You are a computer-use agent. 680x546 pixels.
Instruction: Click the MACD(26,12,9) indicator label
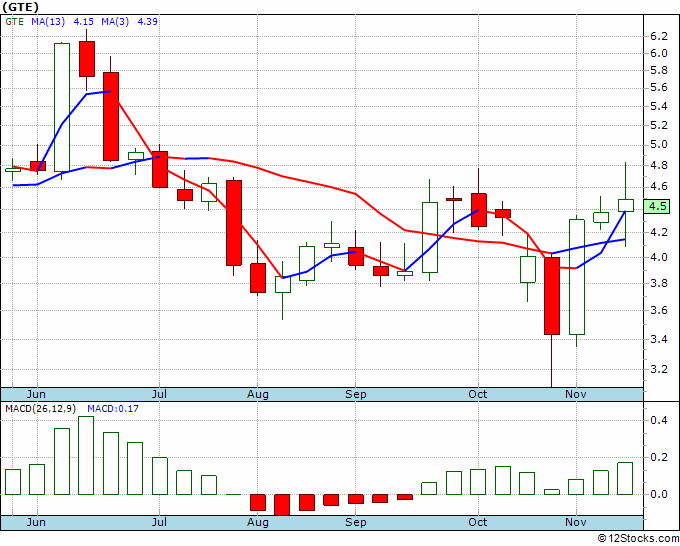click(x=41, y=409)
